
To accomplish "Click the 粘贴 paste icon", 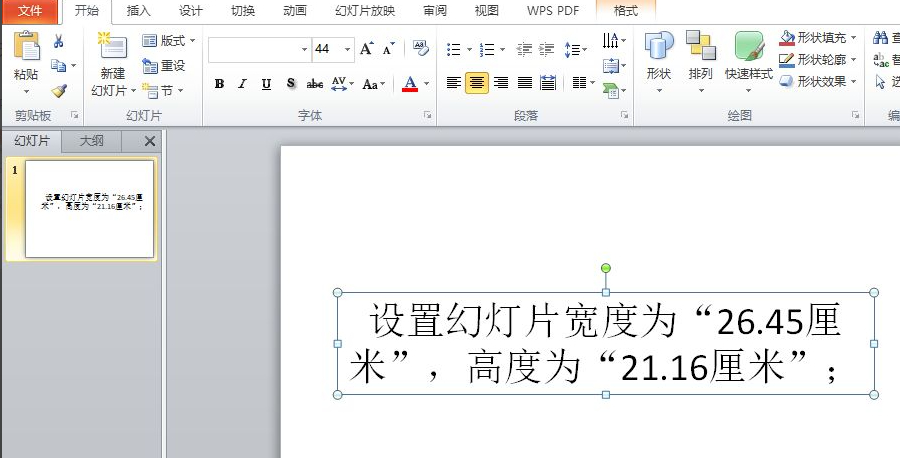I will coord(26,46).
